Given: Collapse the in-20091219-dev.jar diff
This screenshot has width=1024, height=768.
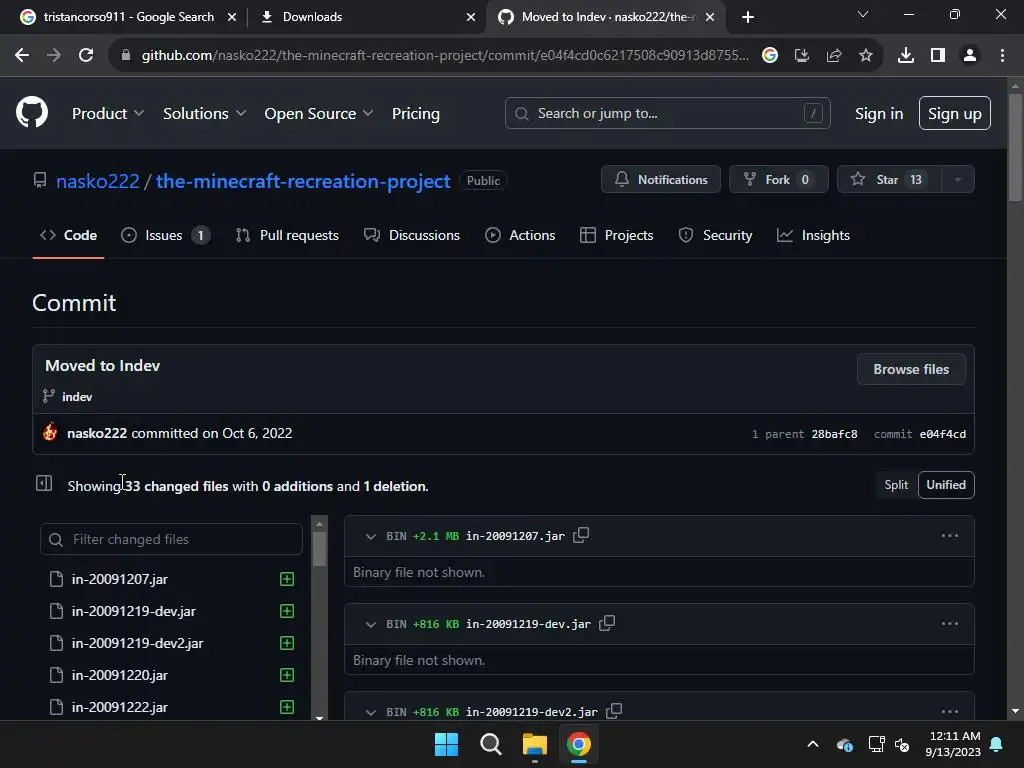Looking at the screenshot, I should click(370, 624).
